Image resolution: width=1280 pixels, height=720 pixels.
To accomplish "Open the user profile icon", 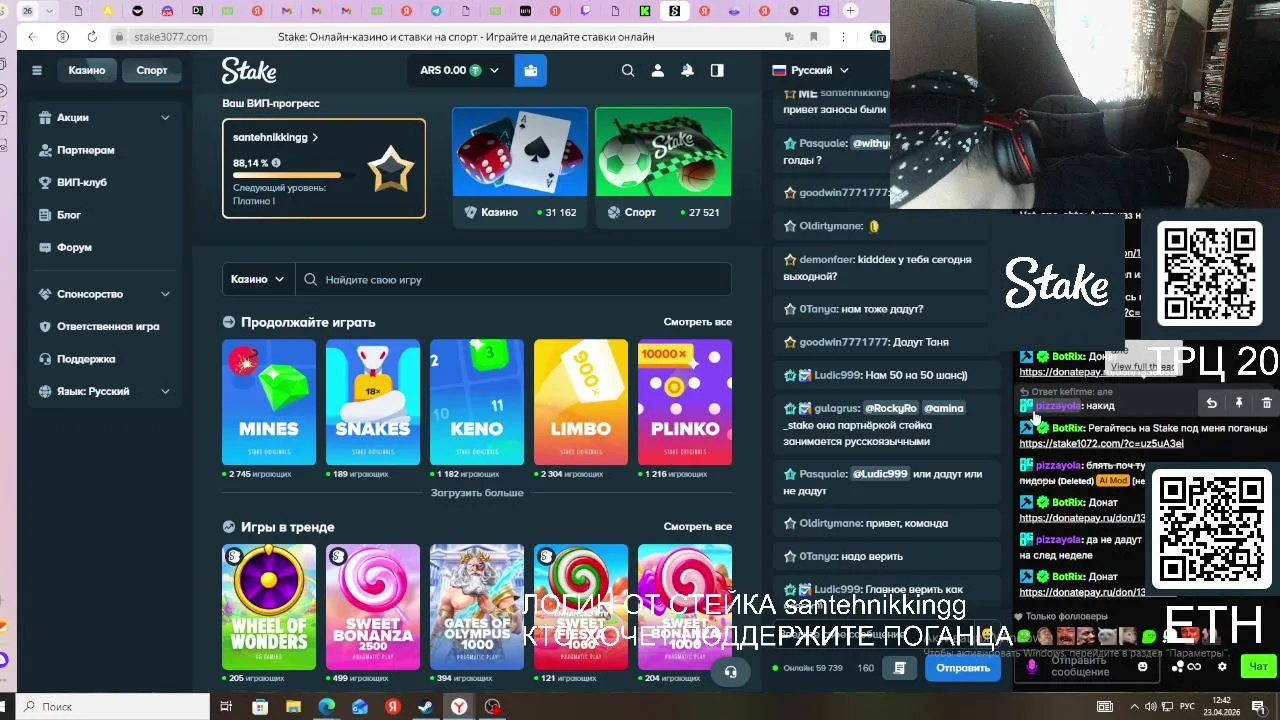I will (657, 70).
